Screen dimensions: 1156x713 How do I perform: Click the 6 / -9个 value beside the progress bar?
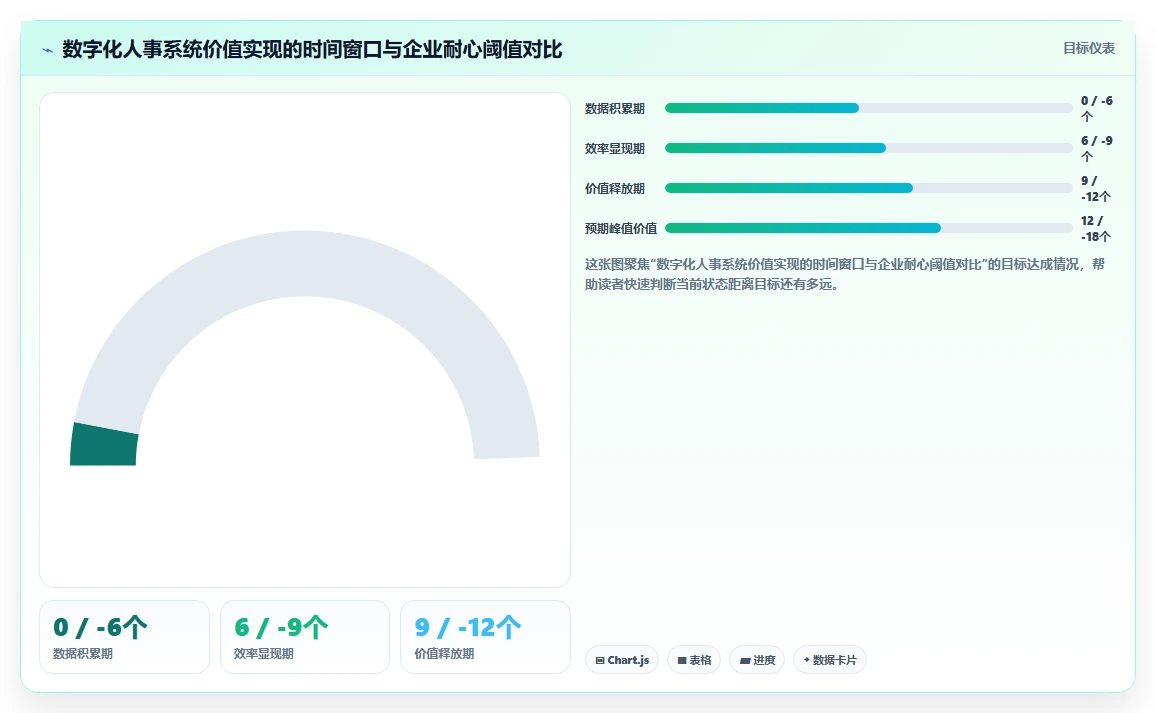click(1096, 148)
